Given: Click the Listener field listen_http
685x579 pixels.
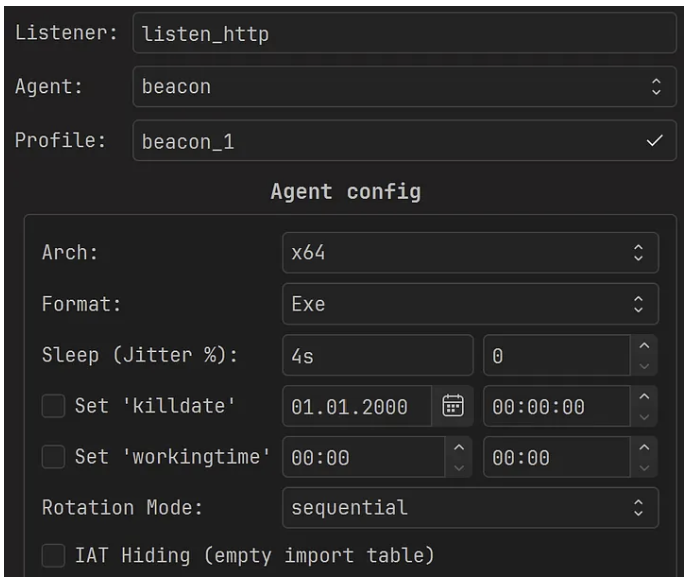Looking at the screenshot, I should [x=403, y=34].
